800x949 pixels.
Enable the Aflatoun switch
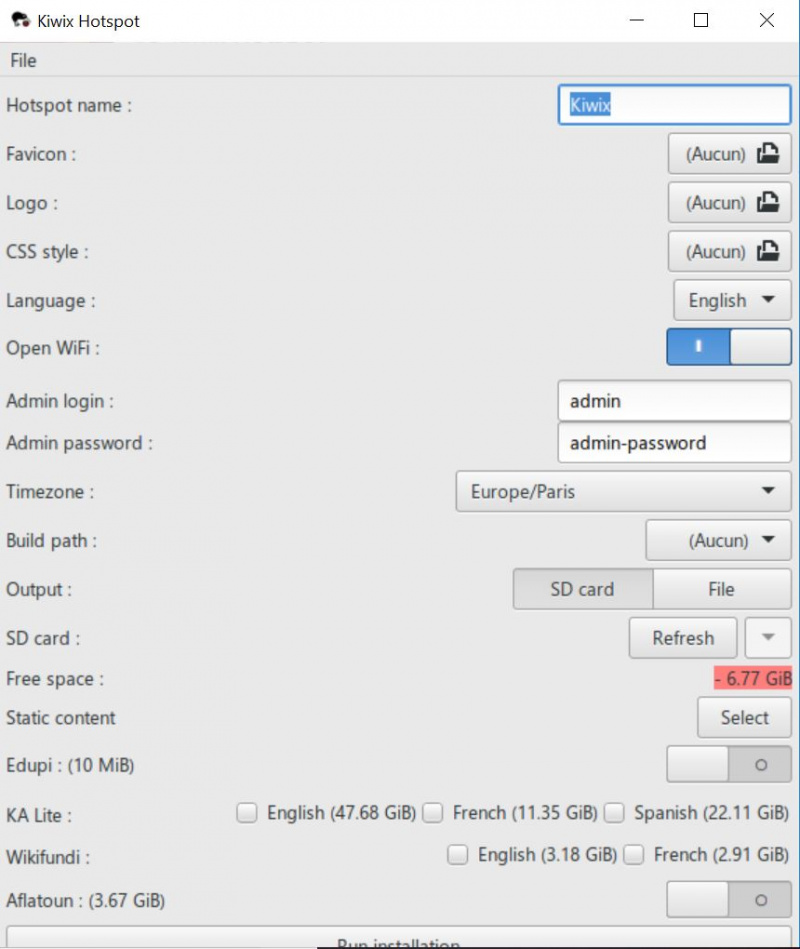pyautogui.click(x=729, y=900)
